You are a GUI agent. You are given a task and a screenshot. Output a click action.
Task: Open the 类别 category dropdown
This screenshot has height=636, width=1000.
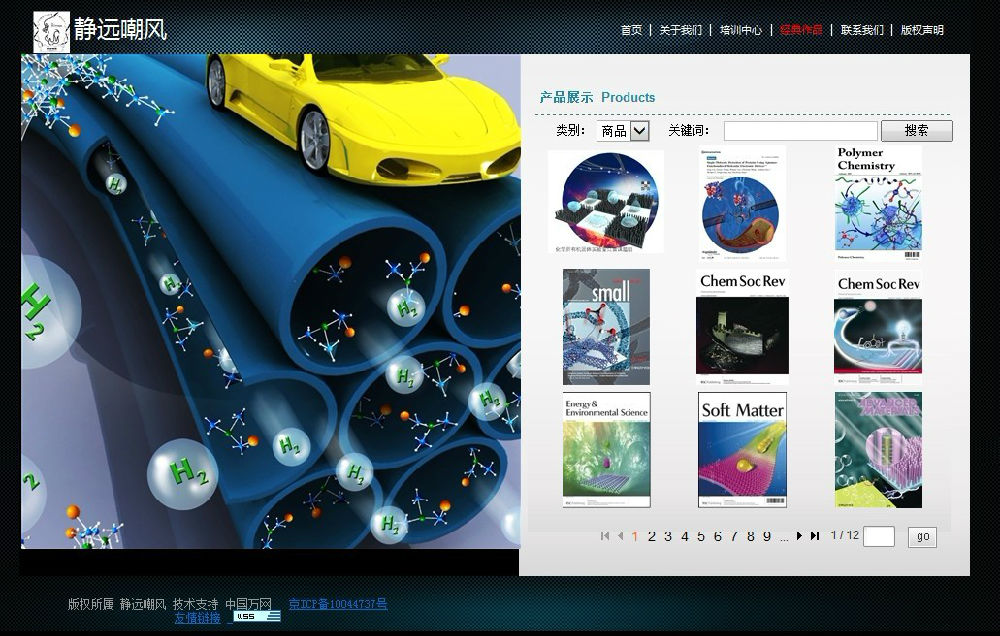pos(623,131)
